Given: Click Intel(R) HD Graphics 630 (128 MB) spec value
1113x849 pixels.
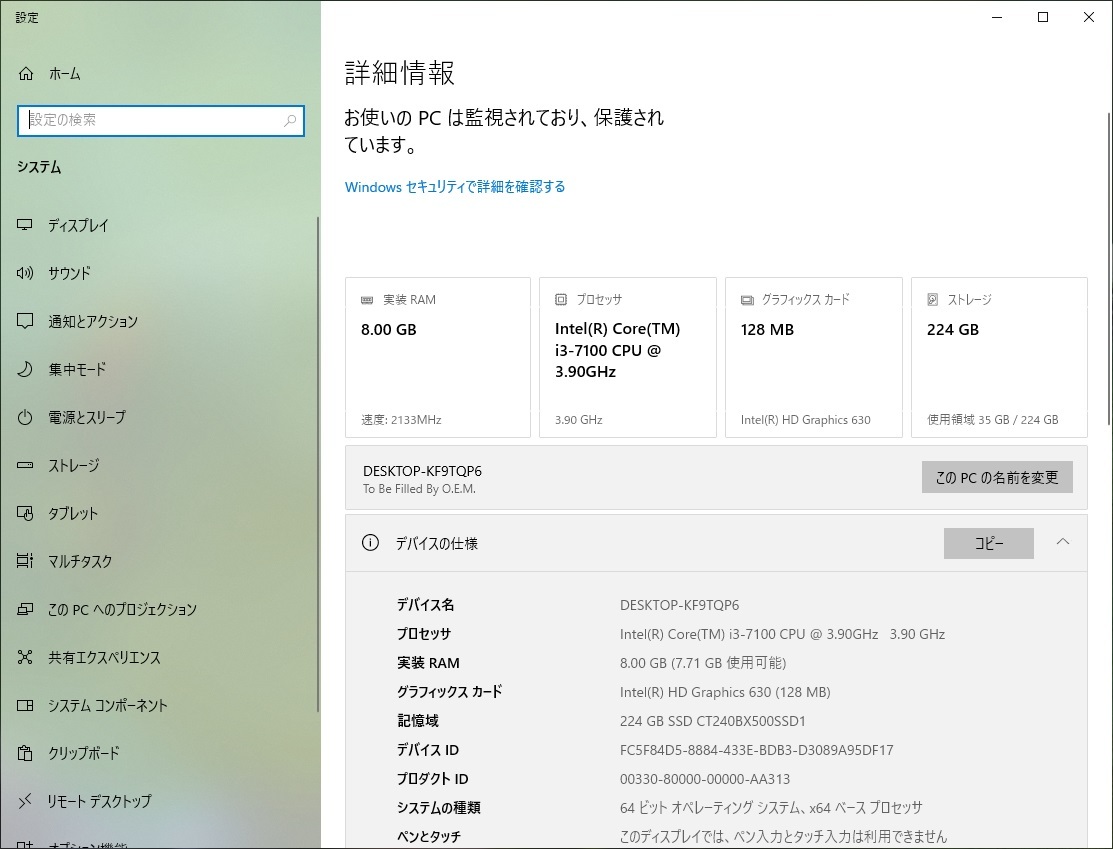Looking at the screenshot, I should 725,692.
